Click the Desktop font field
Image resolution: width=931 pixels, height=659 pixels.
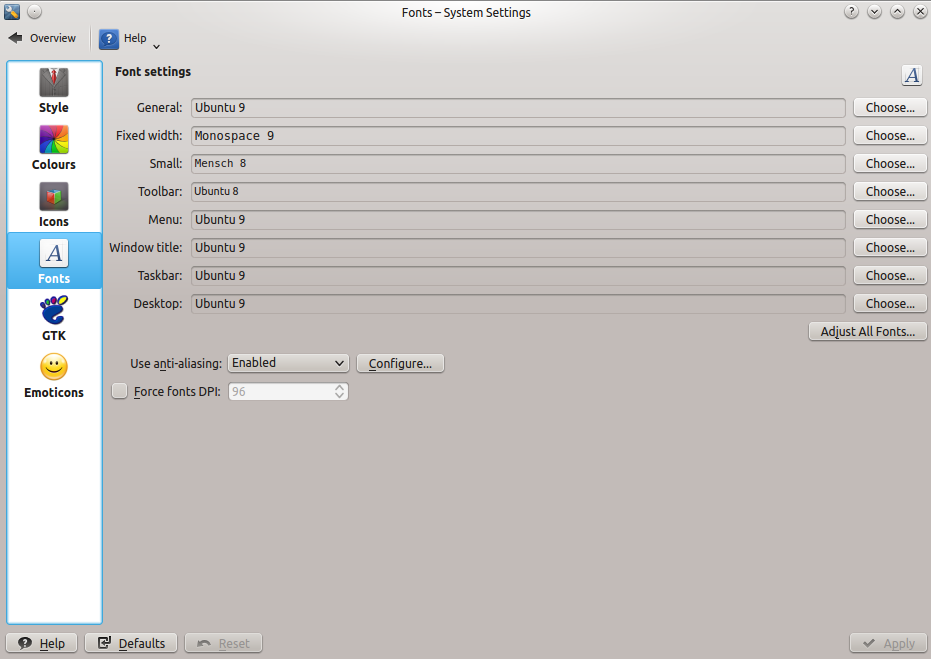pos(518,303)
